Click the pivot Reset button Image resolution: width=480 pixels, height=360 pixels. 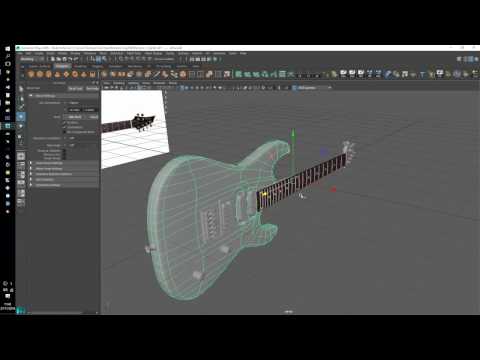point(93,117)
